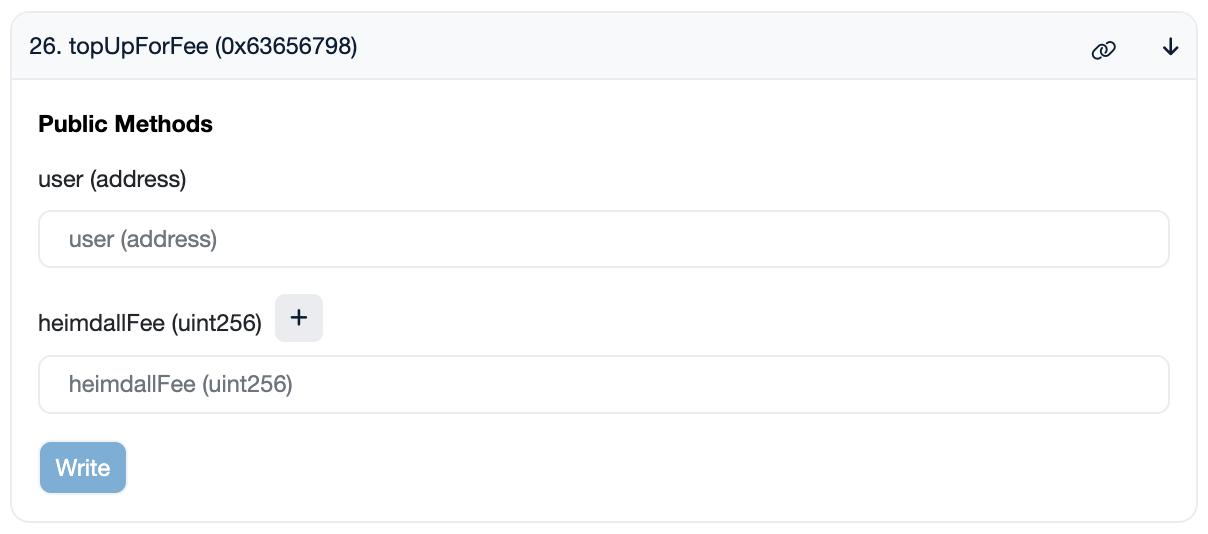The image size is (1208, 534).
Task: Collapse the topUpForFee section with the arrow
Action: tap(1171, 48)
